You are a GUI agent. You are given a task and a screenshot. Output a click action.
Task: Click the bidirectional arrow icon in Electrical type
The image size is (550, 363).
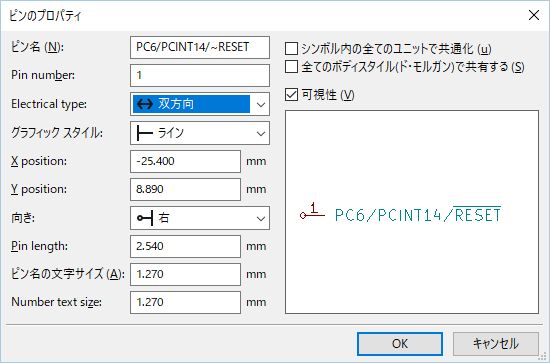145,104
